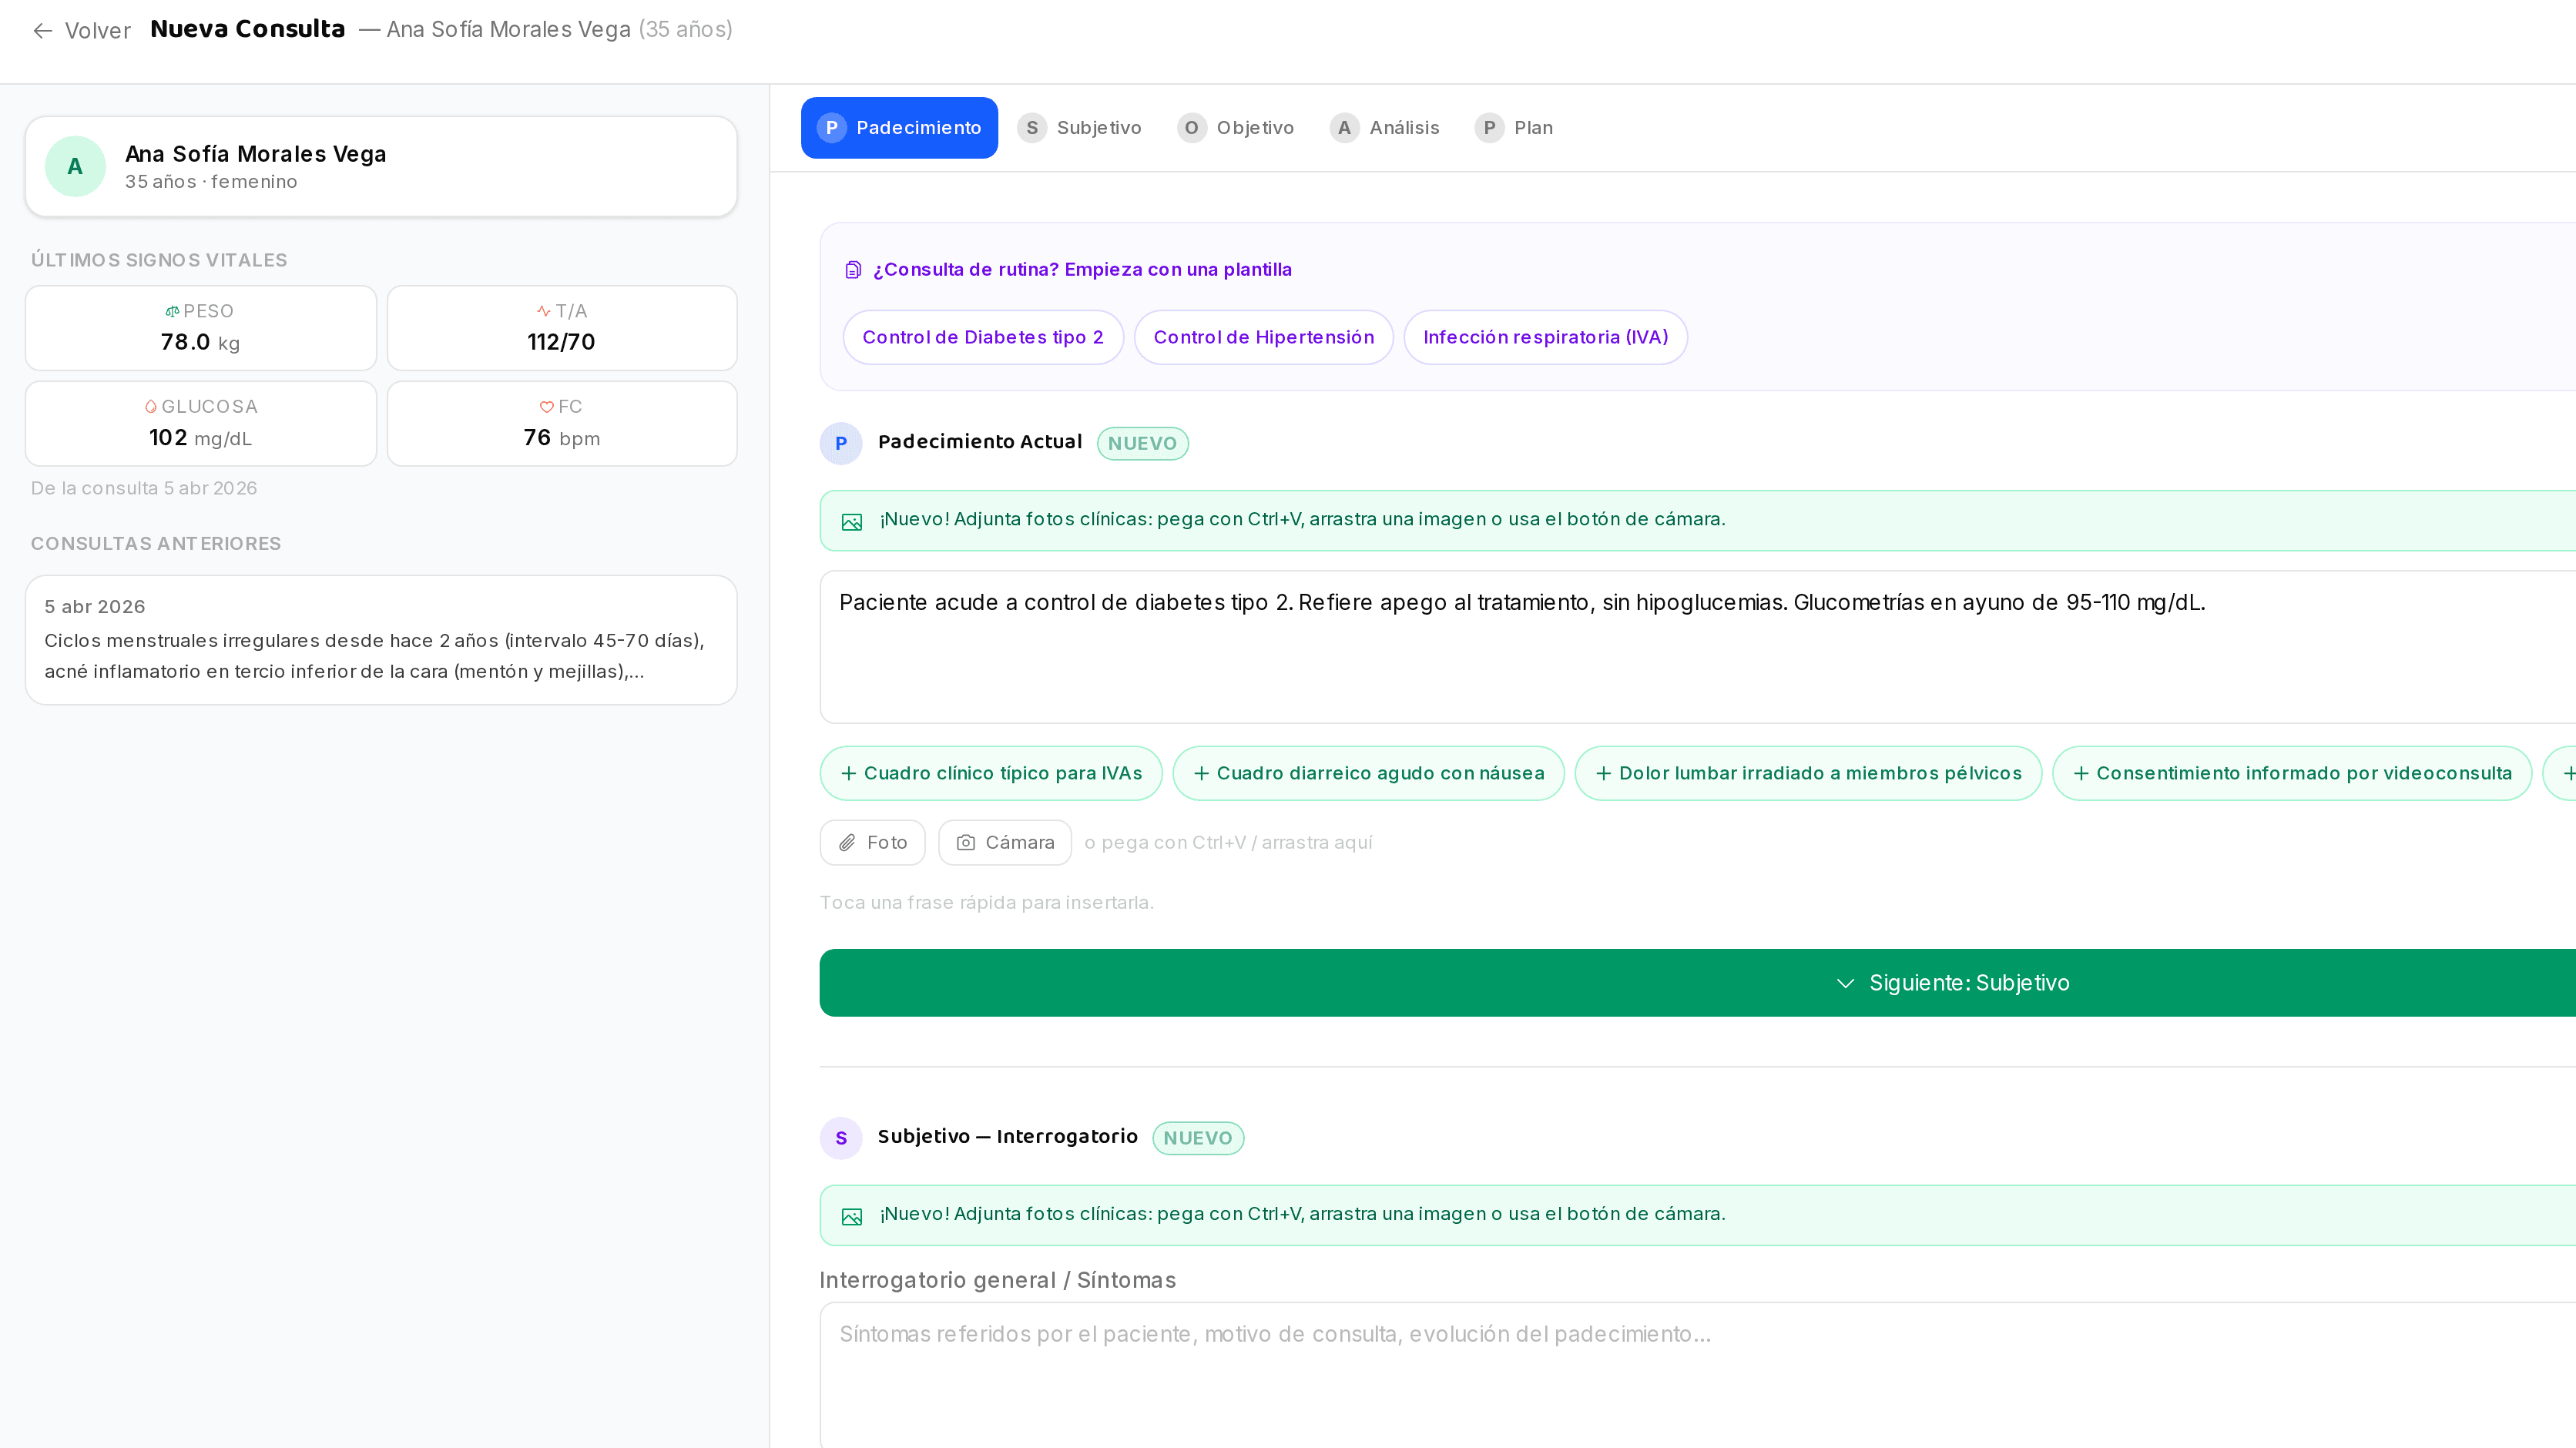The height and width of the screenshot is (1448, 2576).
Task: Click plus icon on Consentimiento informado phrase
Action: point(2082,774)
